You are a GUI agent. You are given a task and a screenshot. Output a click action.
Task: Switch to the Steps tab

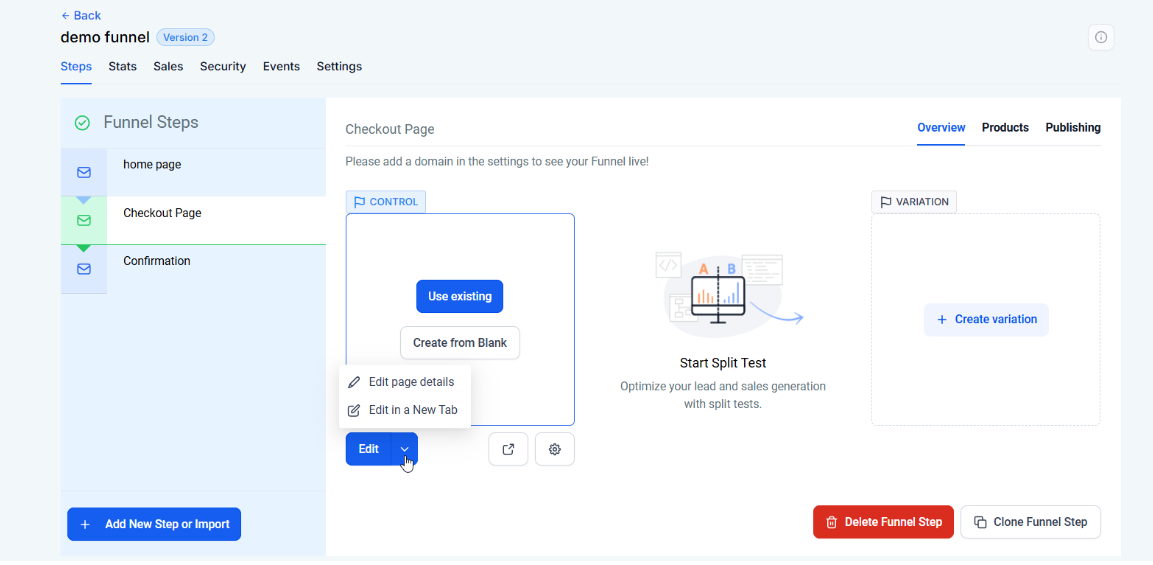pyautogui.click(x=76, y=66)
